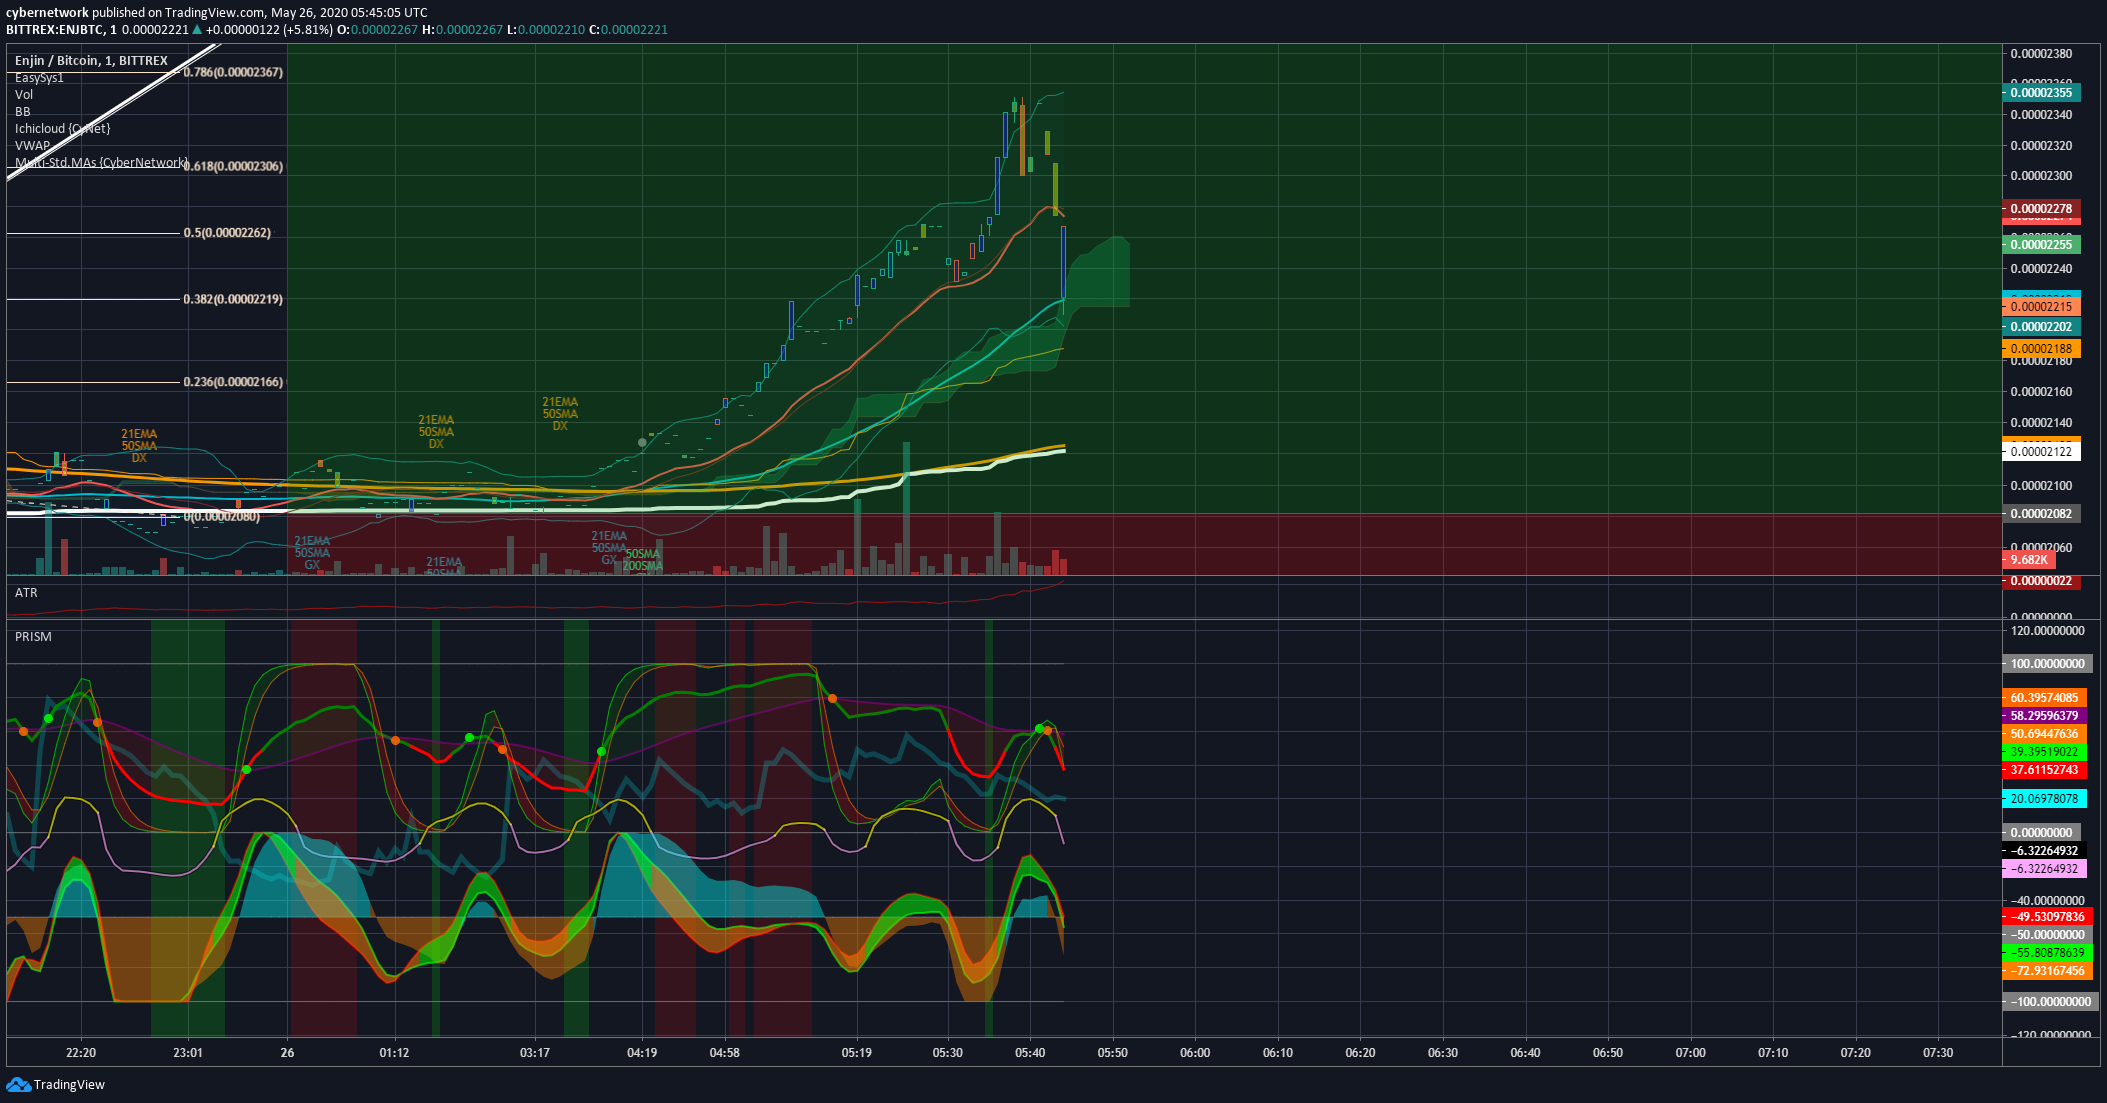The image size is (2107, 1103).
Task: Select the Ichicloud {CyNet} indicator legend
Action: pos(62,129)
